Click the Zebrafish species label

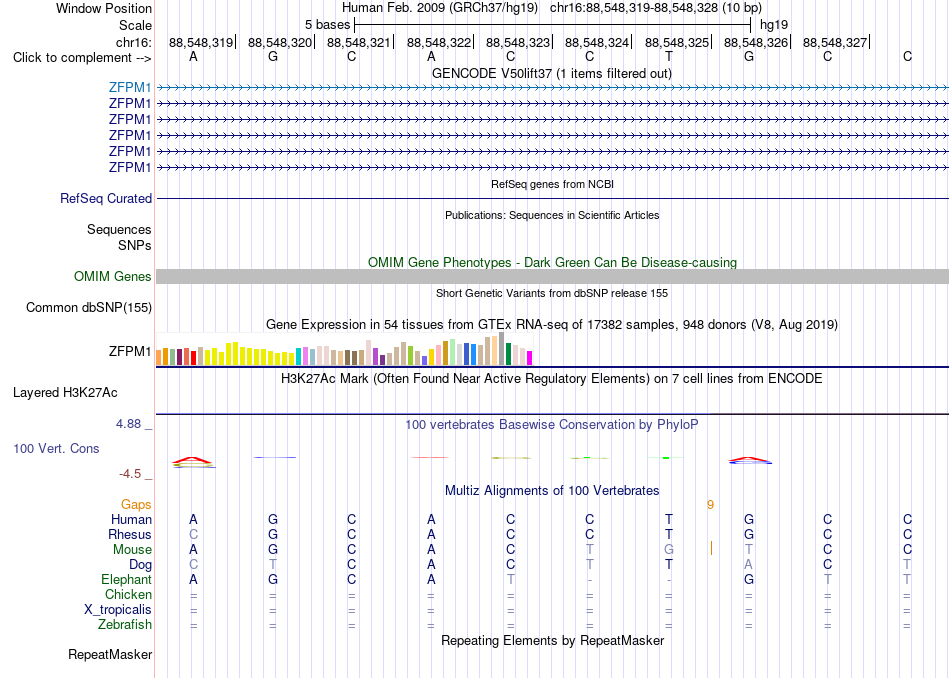(125, 624)
